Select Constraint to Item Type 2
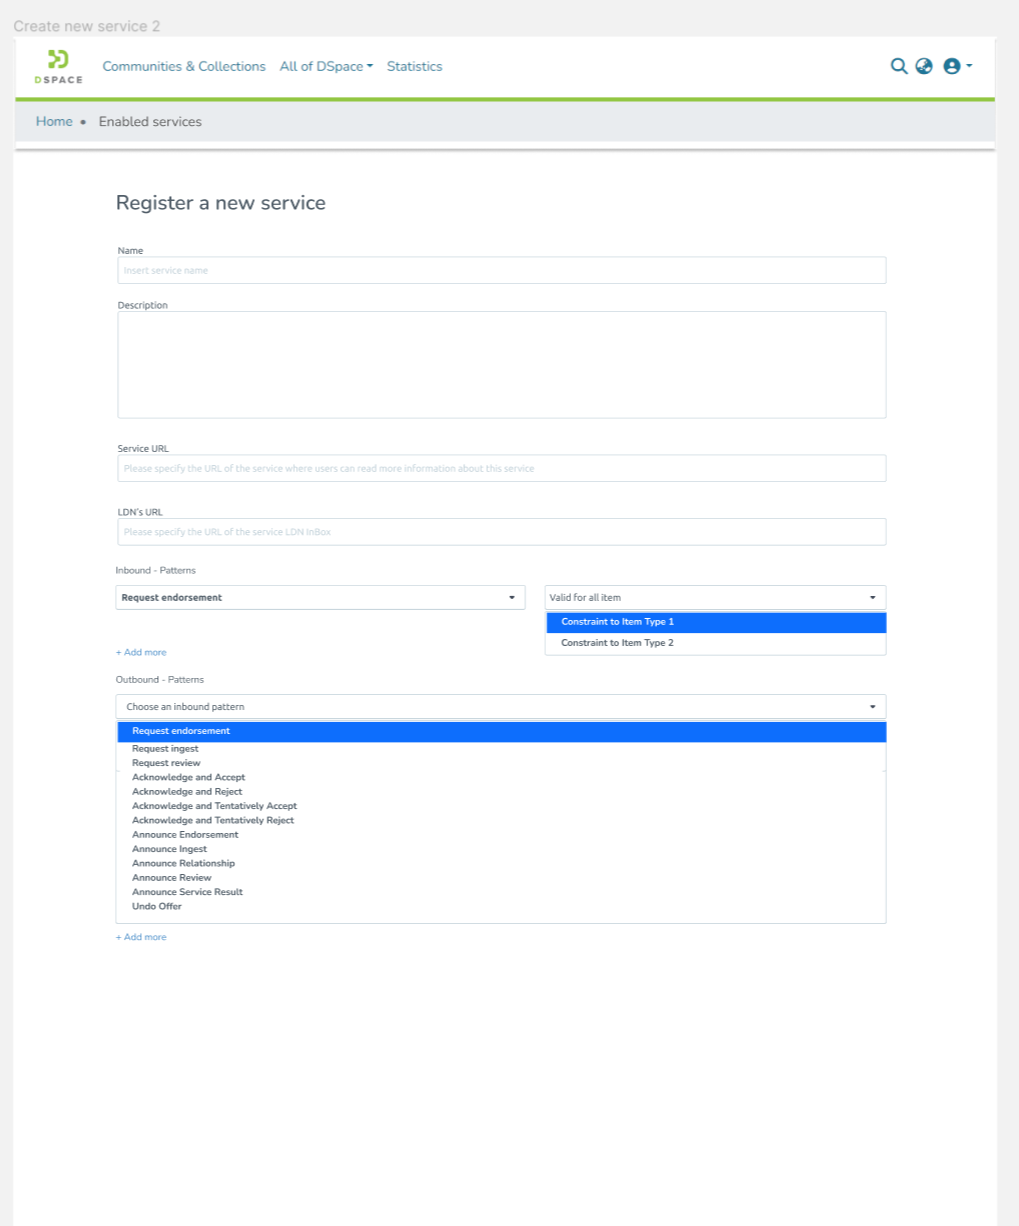The image size is (1019, 1226). 617,643
